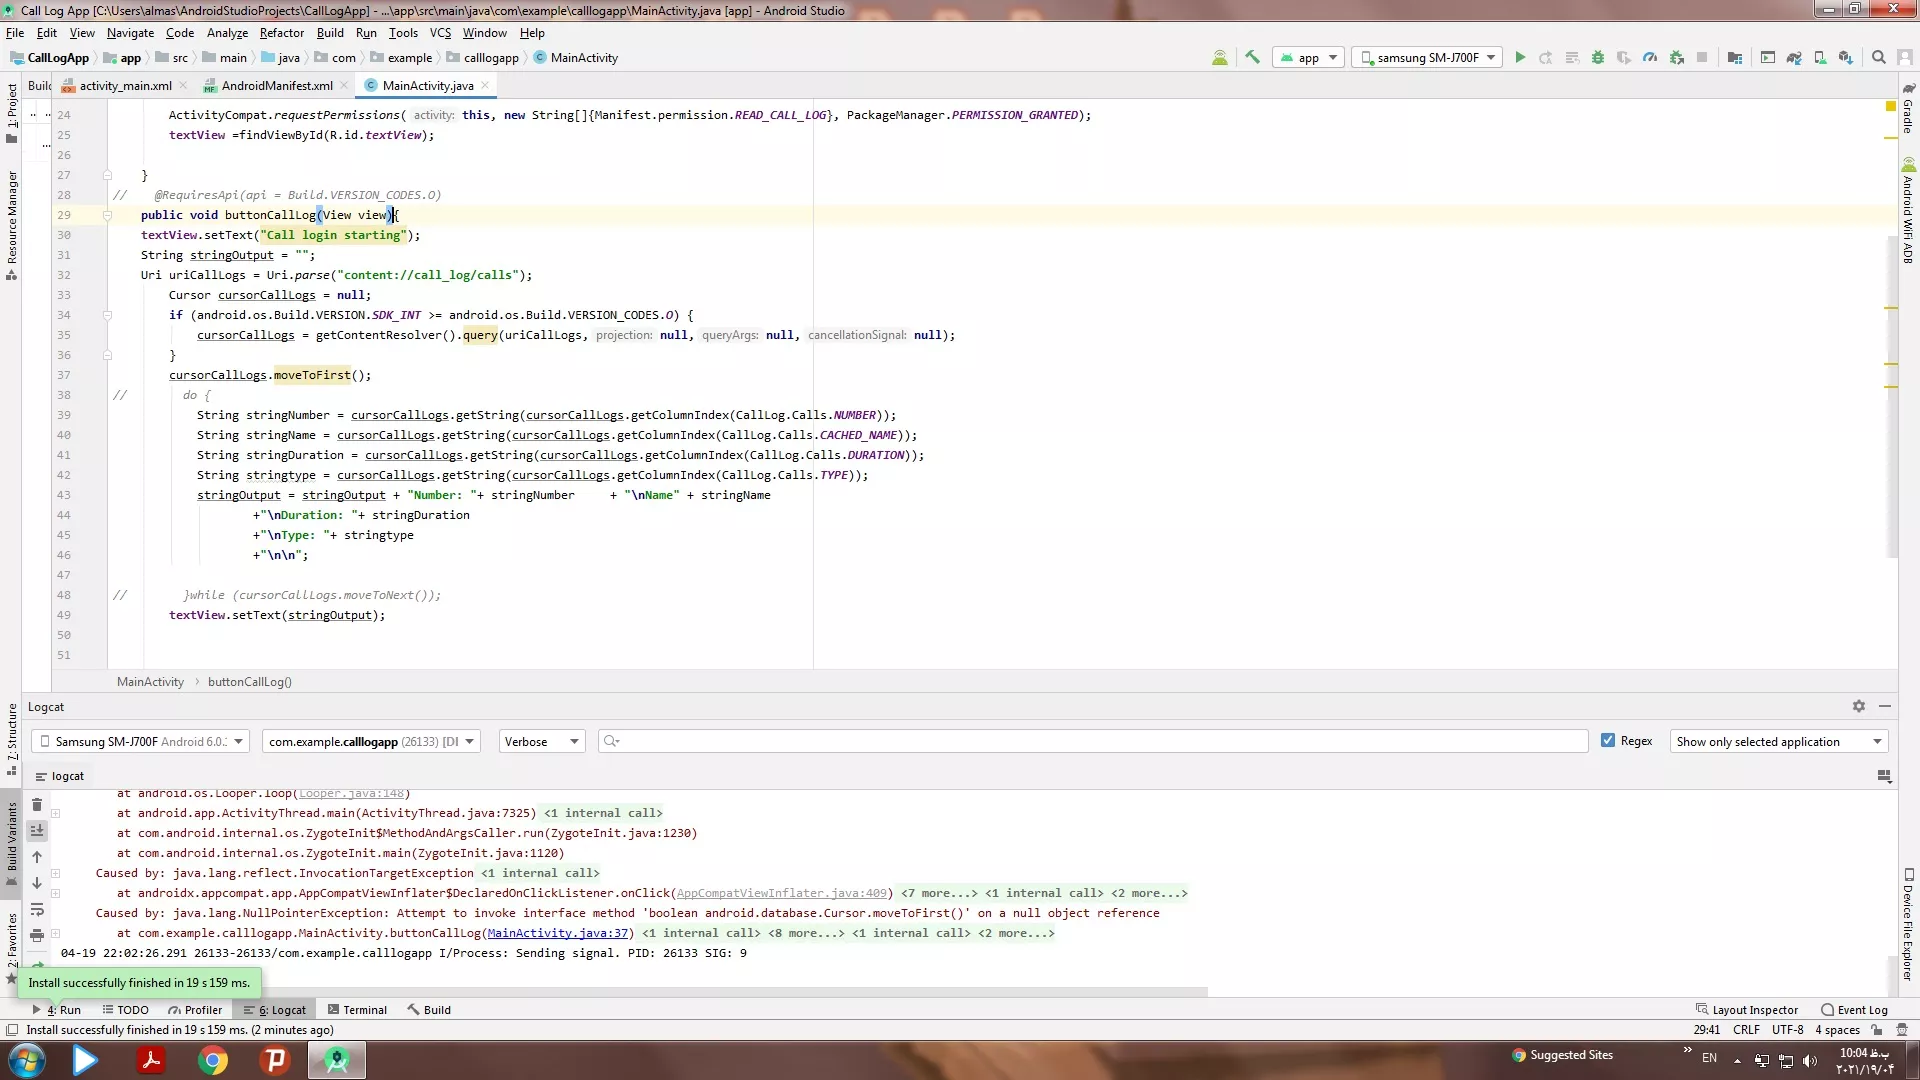
Task: Open Show only selected application dropdown
Action: coord(1779,742)
